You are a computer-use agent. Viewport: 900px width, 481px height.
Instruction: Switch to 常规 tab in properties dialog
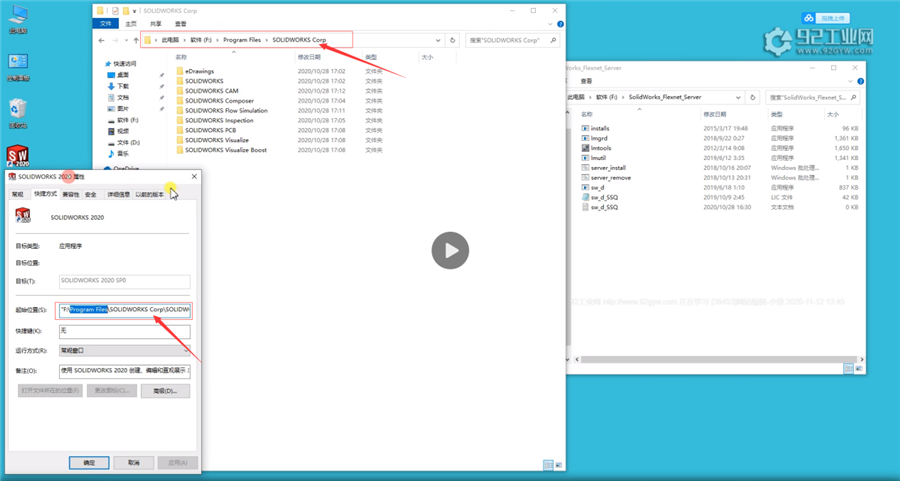[x=18, y=195]
